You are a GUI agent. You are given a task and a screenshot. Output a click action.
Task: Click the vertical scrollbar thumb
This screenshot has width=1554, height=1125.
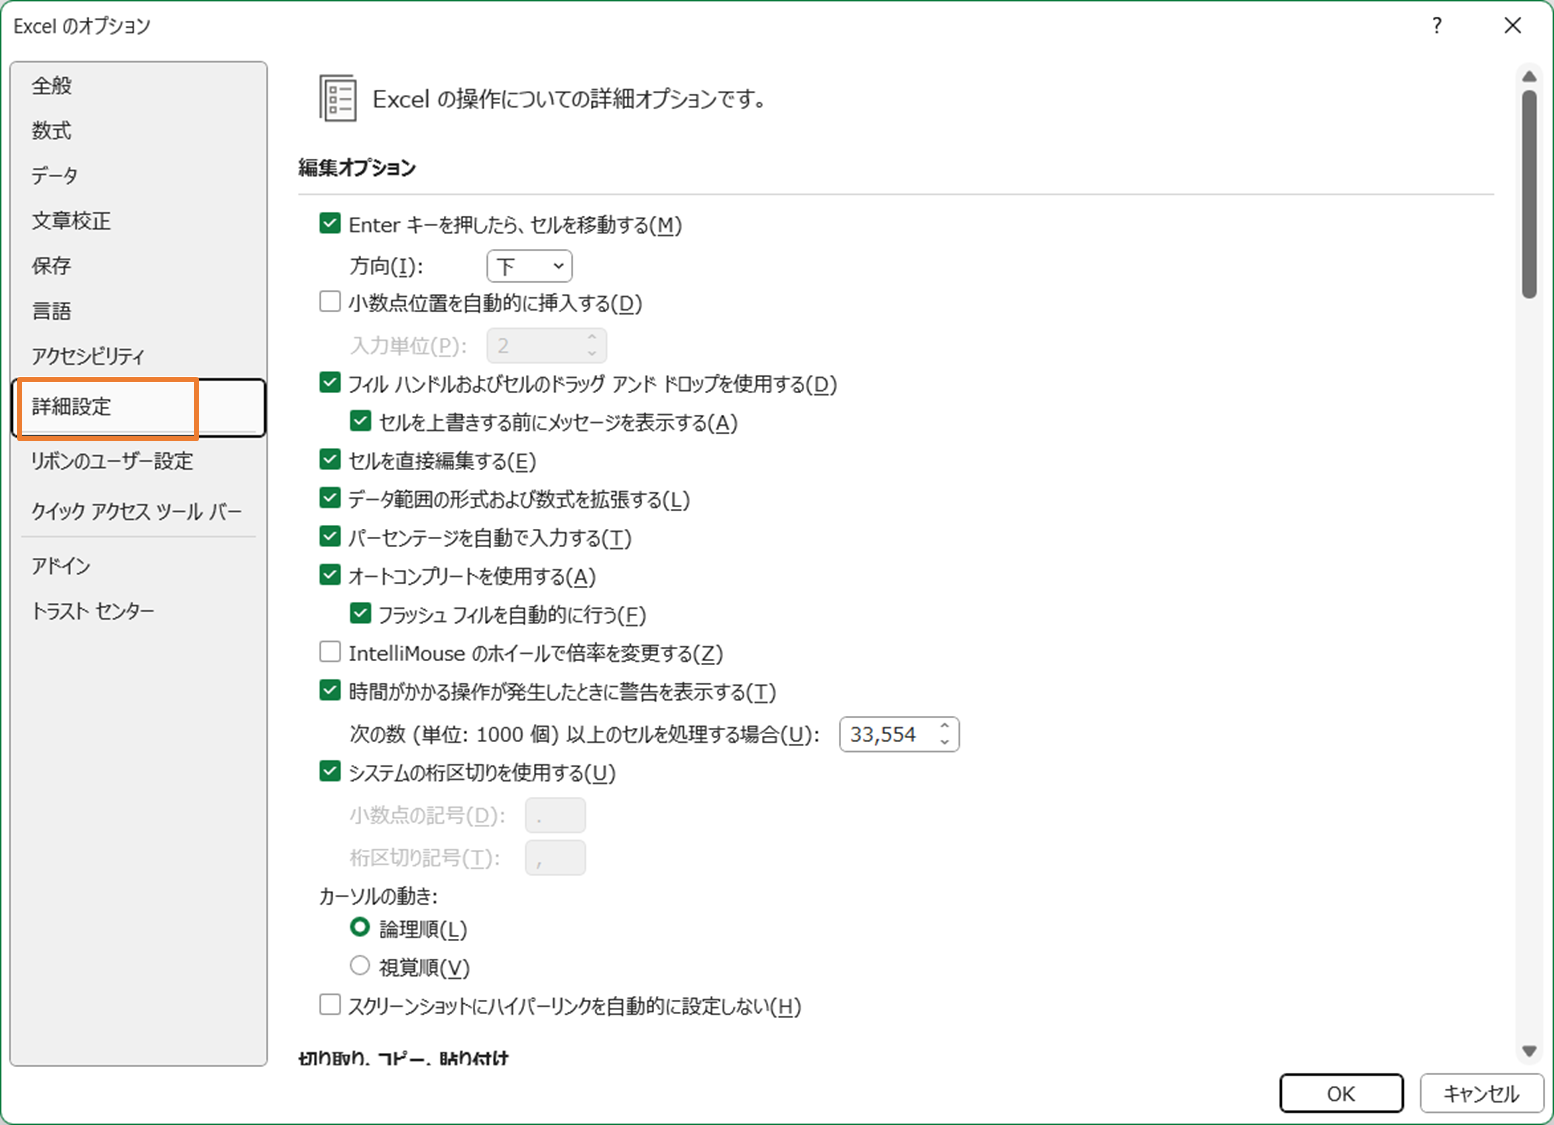[1529, 194]
